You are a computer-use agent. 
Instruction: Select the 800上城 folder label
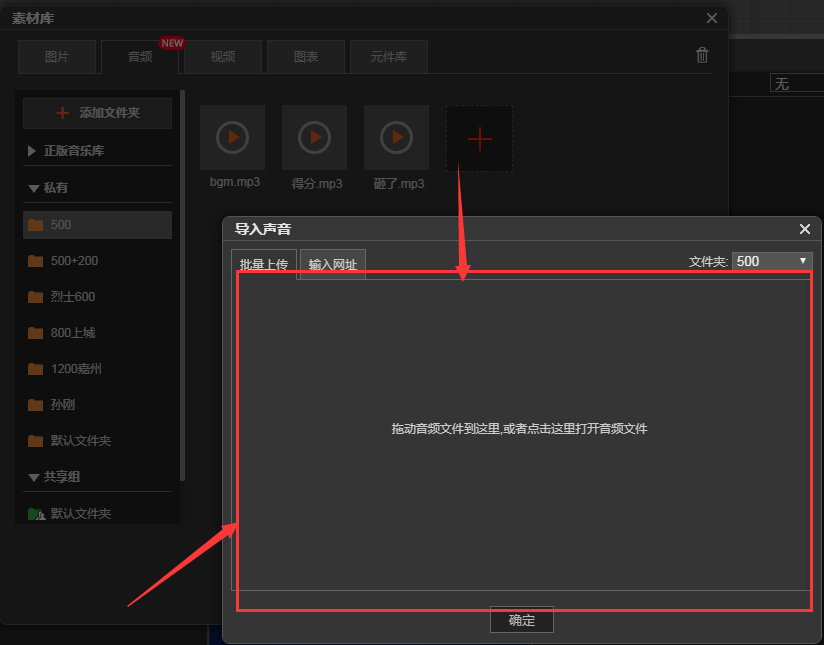point(73,333)
